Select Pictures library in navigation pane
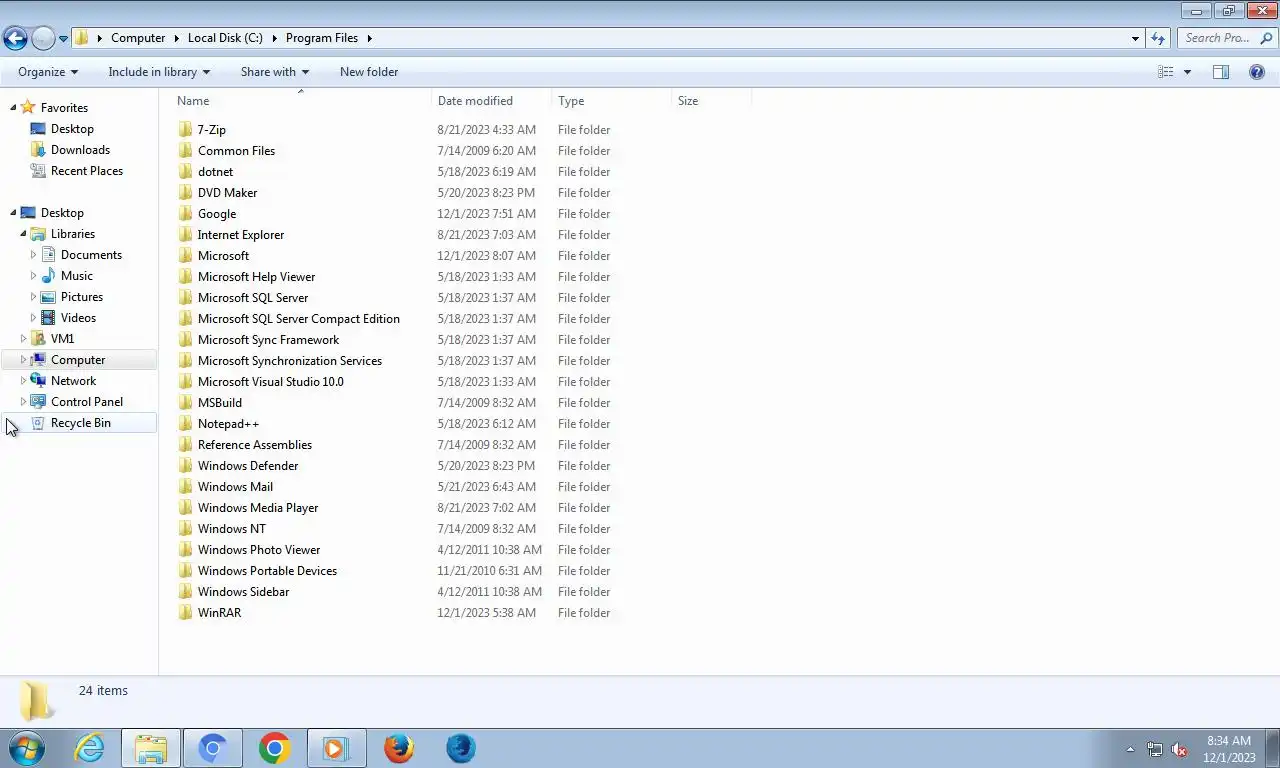Viewport: 1280px width, 768px height. click(81, 297)
